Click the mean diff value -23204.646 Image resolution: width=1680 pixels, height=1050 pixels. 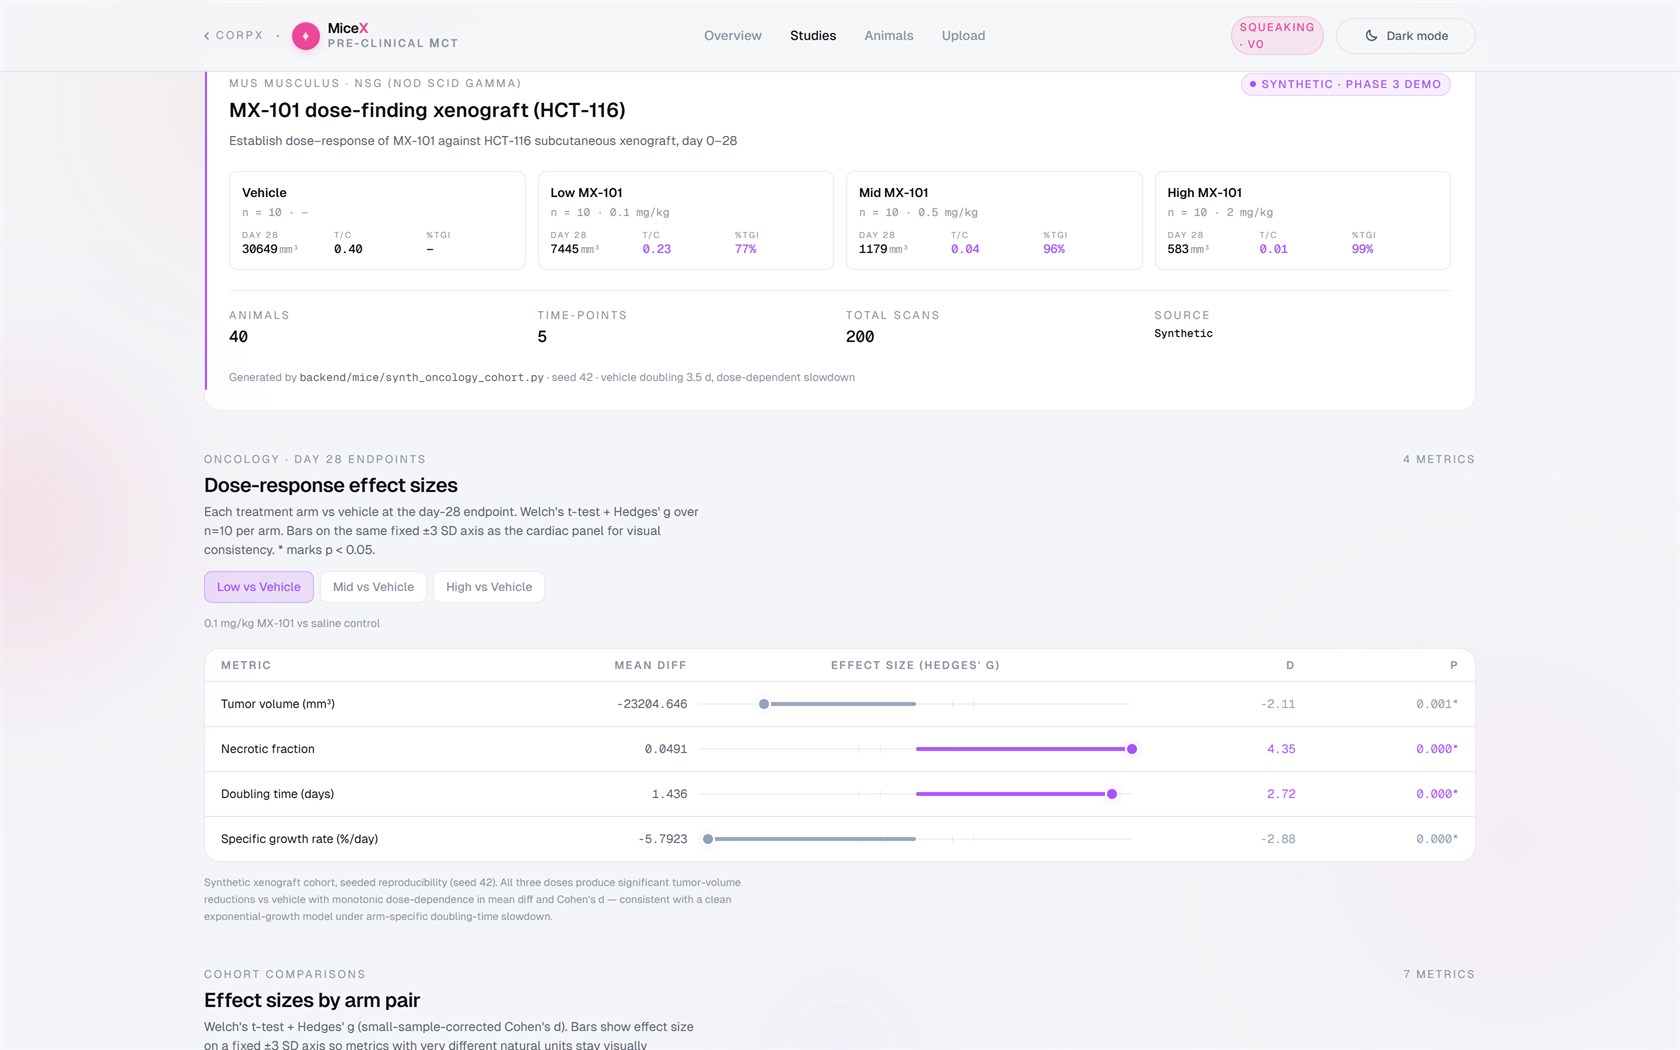[652, 704]
